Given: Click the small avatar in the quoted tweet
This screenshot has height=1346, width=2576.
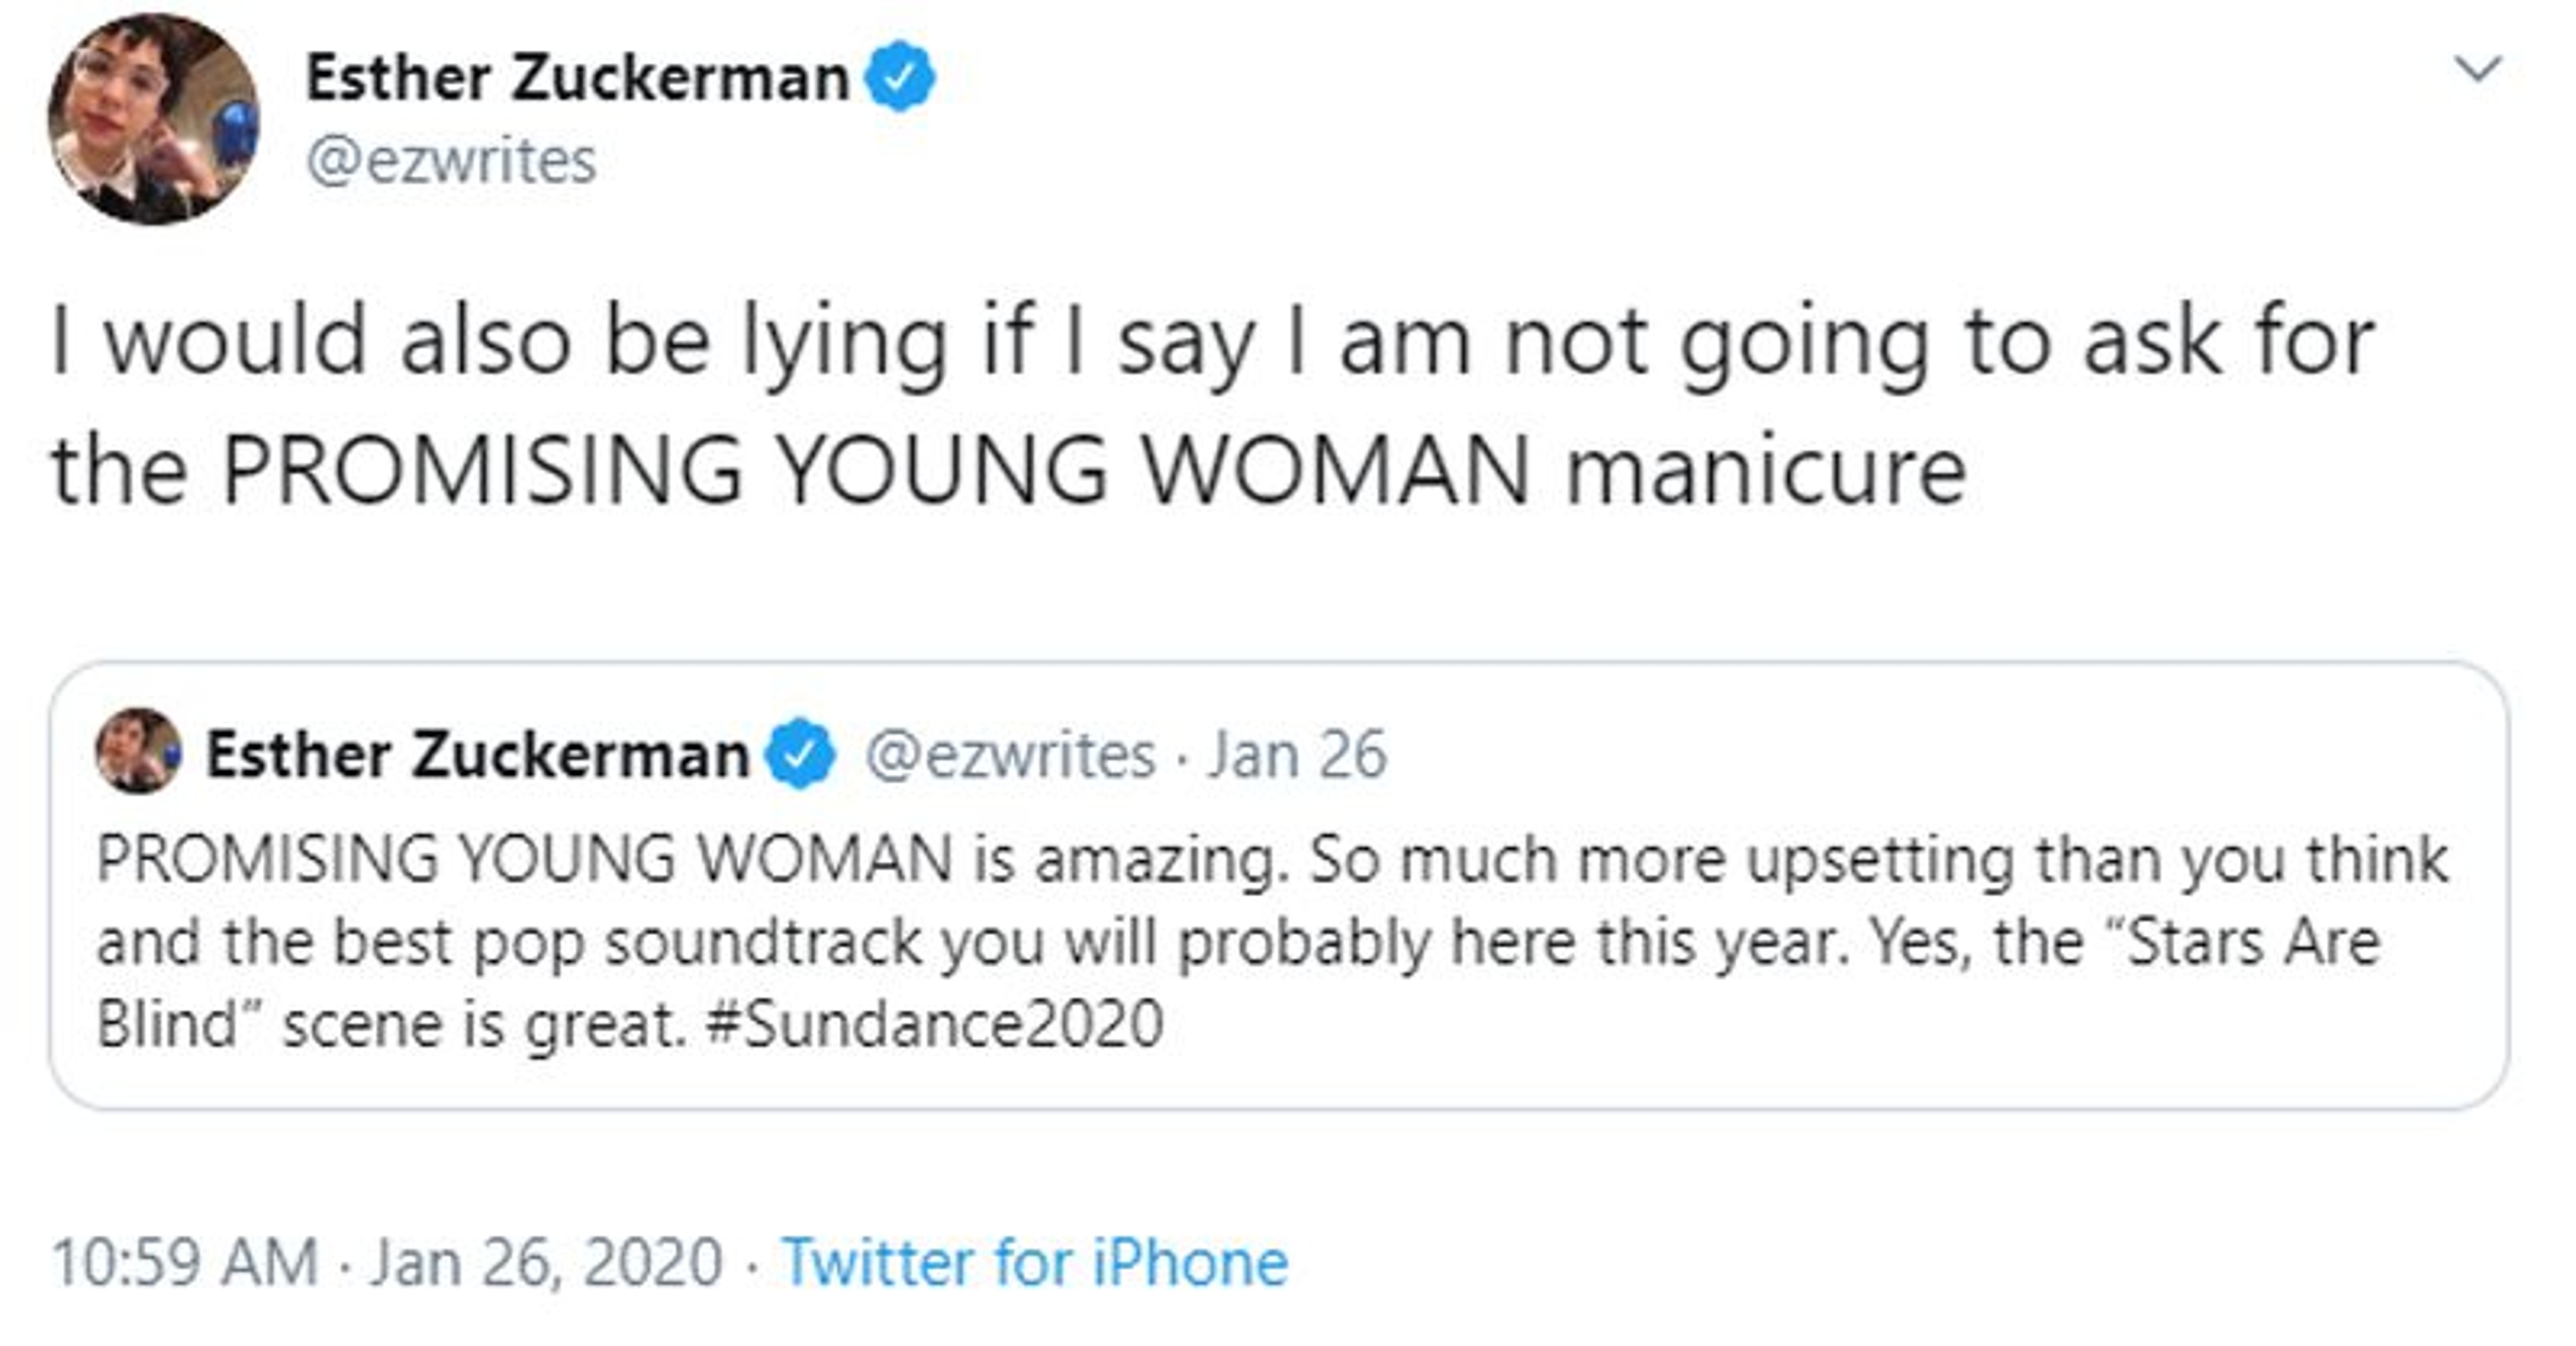Looking at the screenshot, I should click(x=138, y=751).
